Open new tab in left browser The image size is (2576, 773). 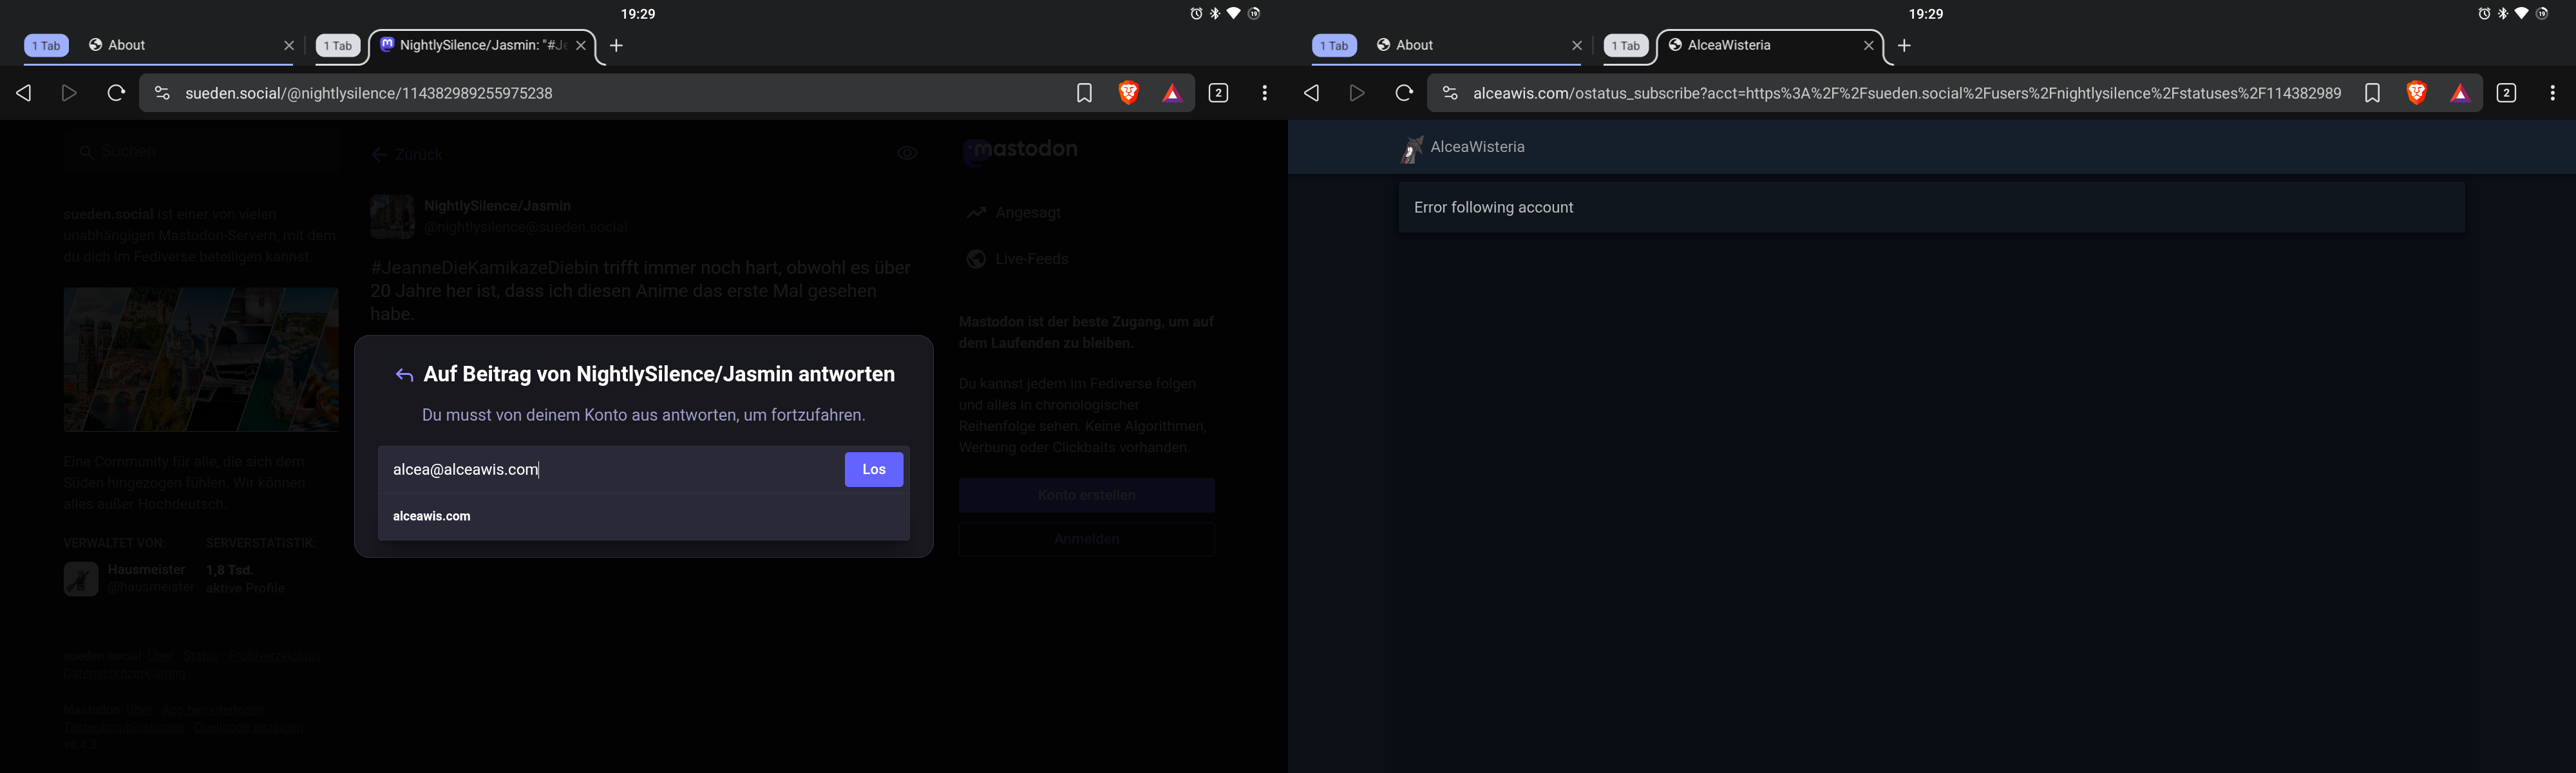pos(616,45)
